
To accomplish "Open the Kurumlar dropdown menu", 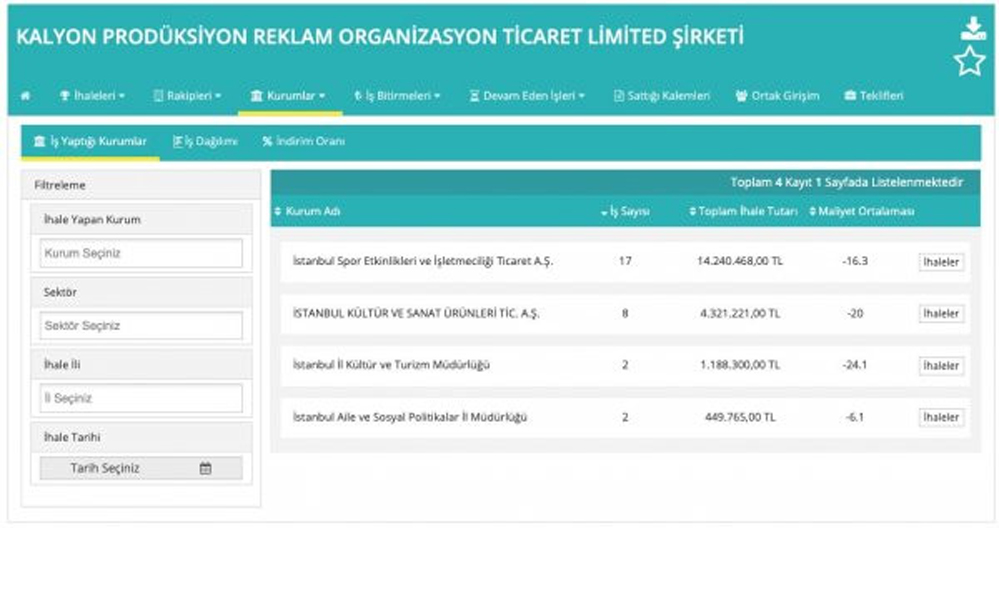I will tap(288, 96).
